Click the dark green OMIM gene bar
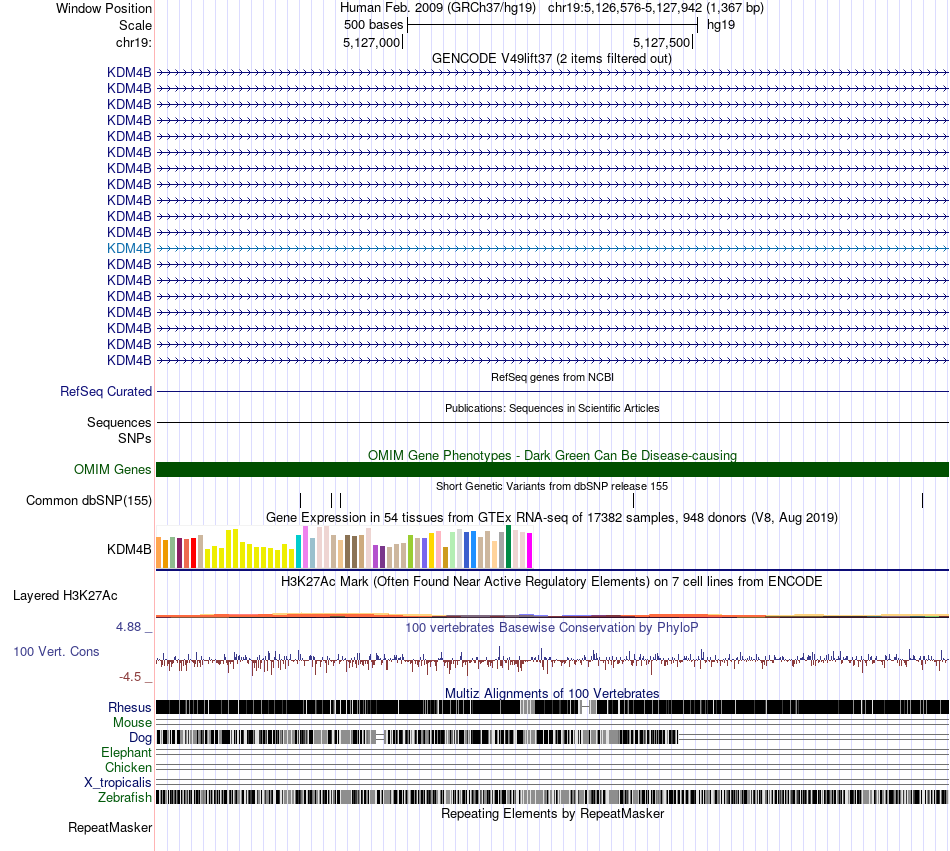This screenshot has height=851, width=950. pos(553,469)
